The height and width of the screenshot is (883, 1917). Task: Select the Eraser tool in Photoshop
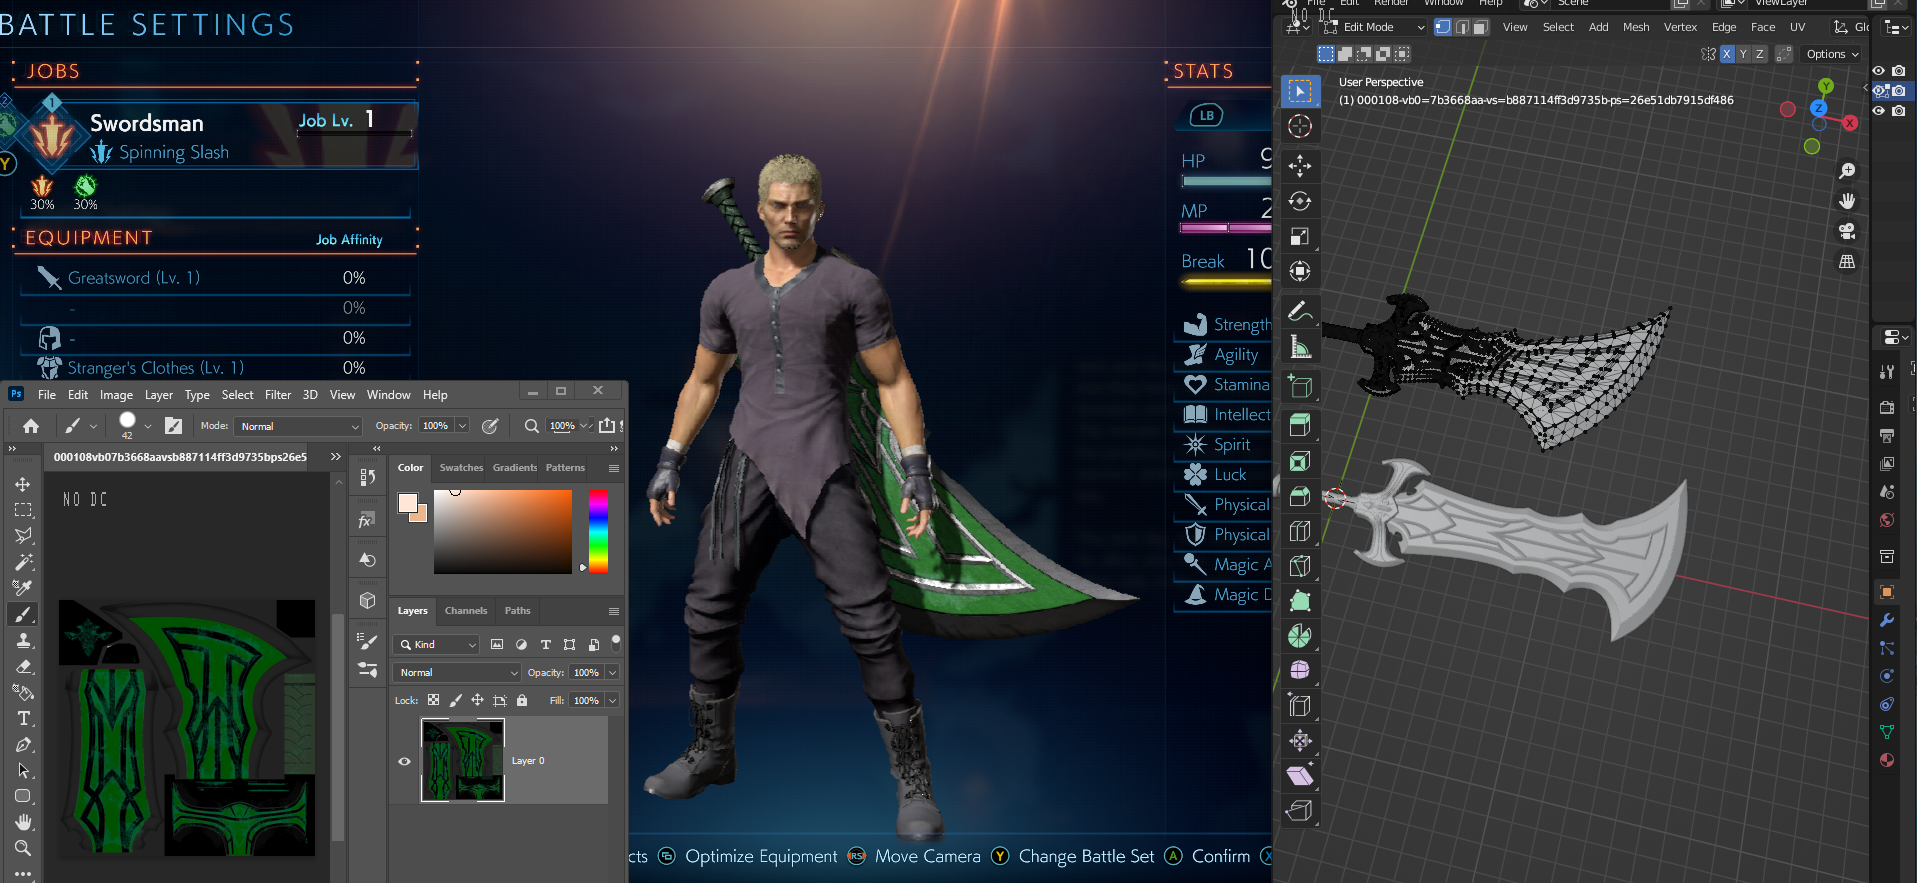(23, 666)
